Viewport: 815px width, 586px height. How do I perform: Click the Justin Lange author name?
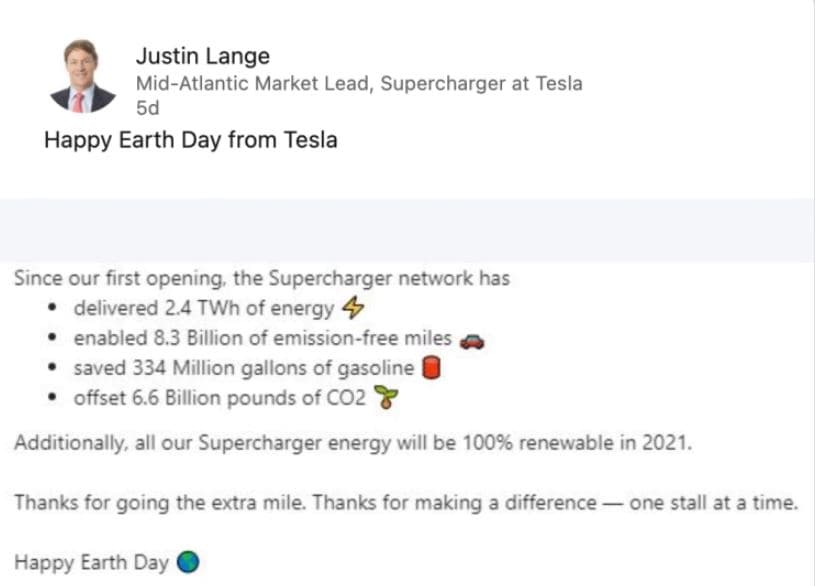203,56
